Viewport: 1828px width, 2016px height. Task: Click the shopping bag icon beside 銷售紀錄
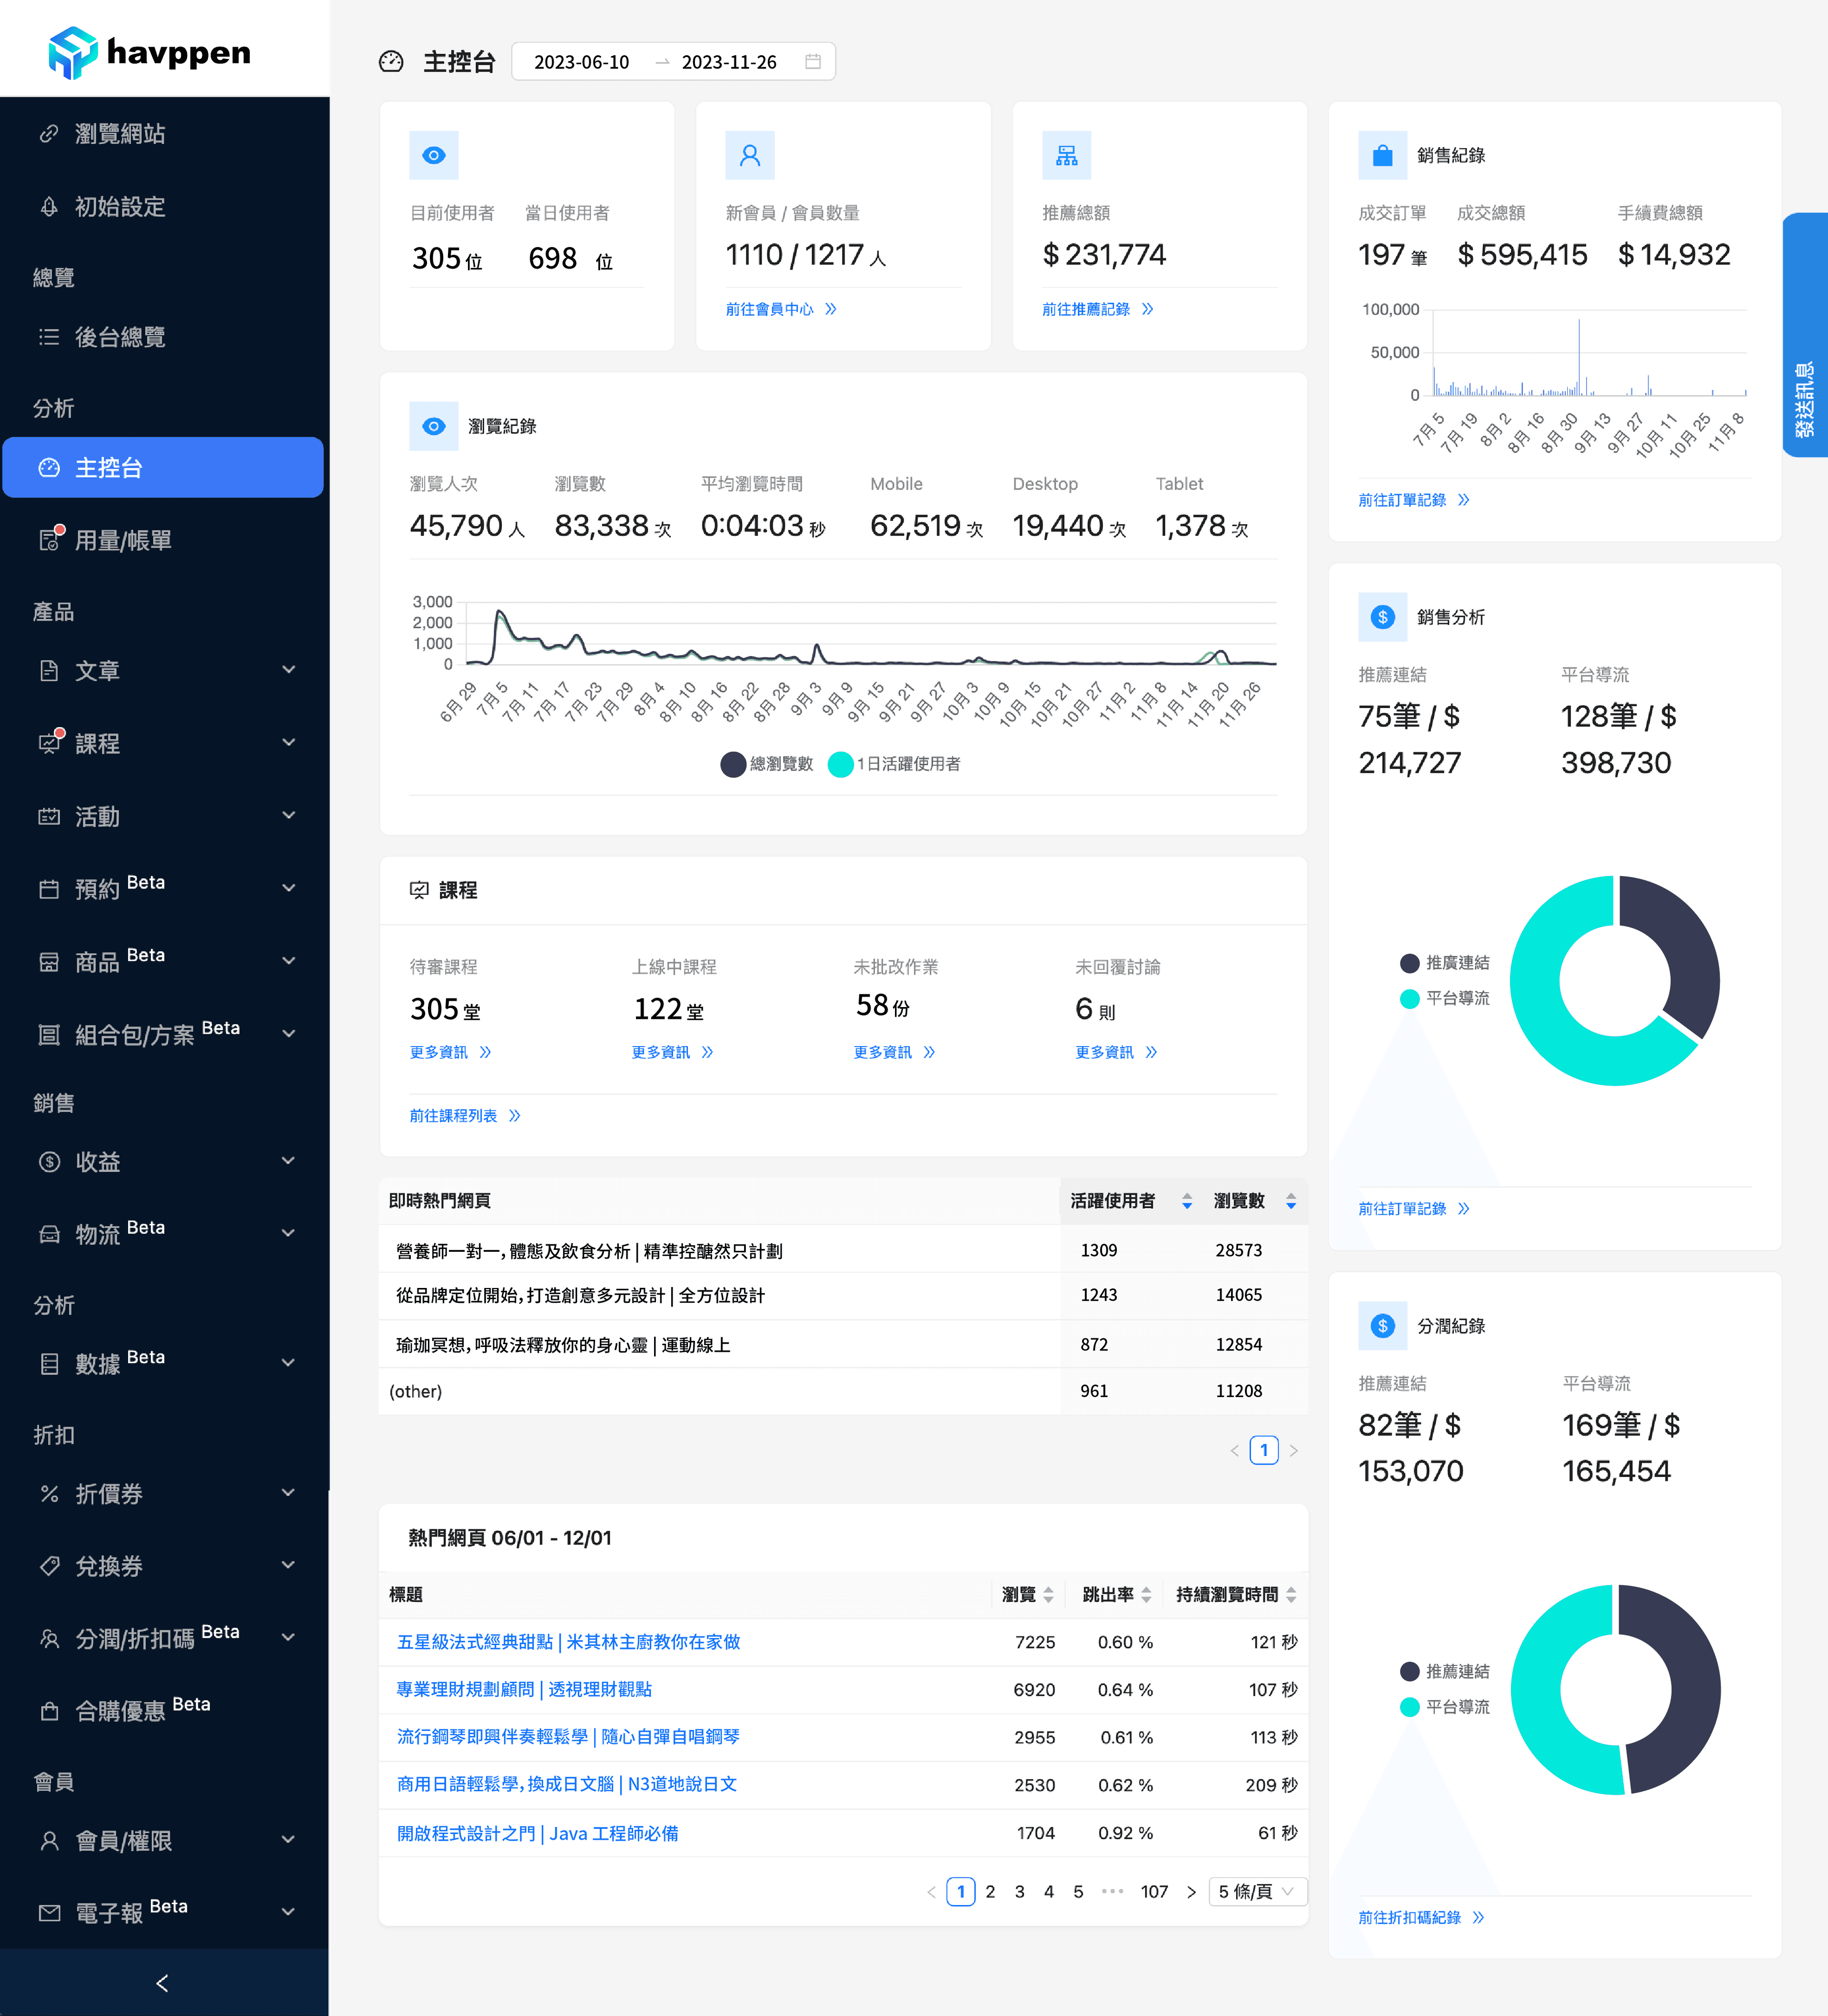1382,156
